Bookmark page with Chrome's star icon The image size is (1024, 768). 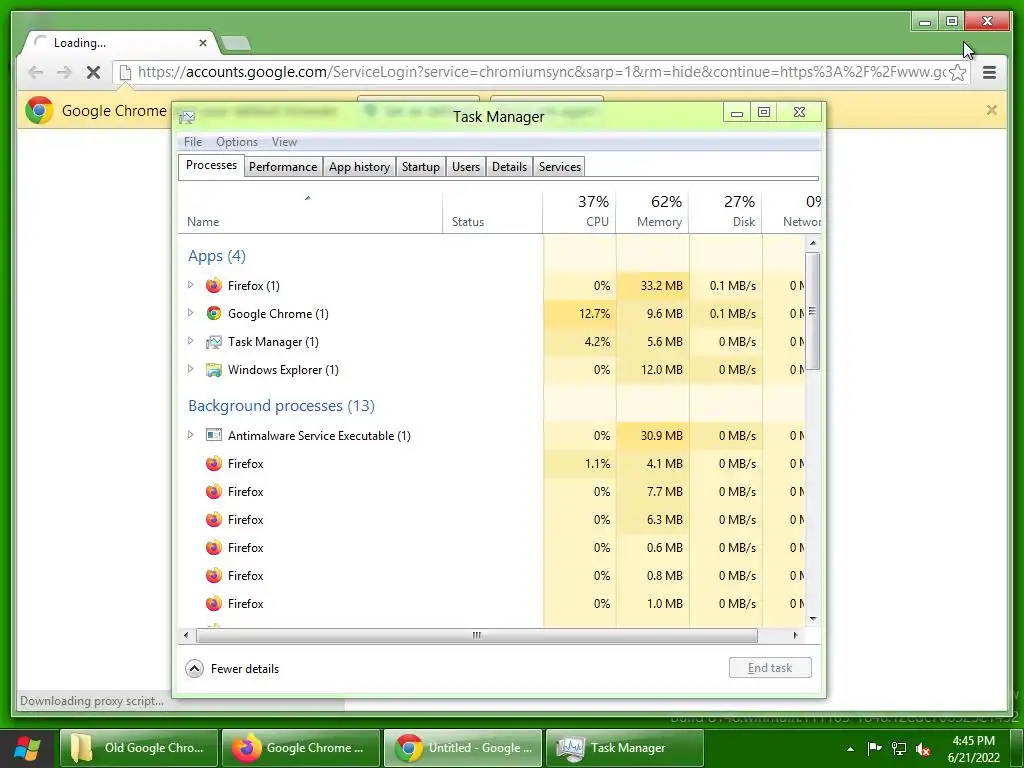pos(957,72)
